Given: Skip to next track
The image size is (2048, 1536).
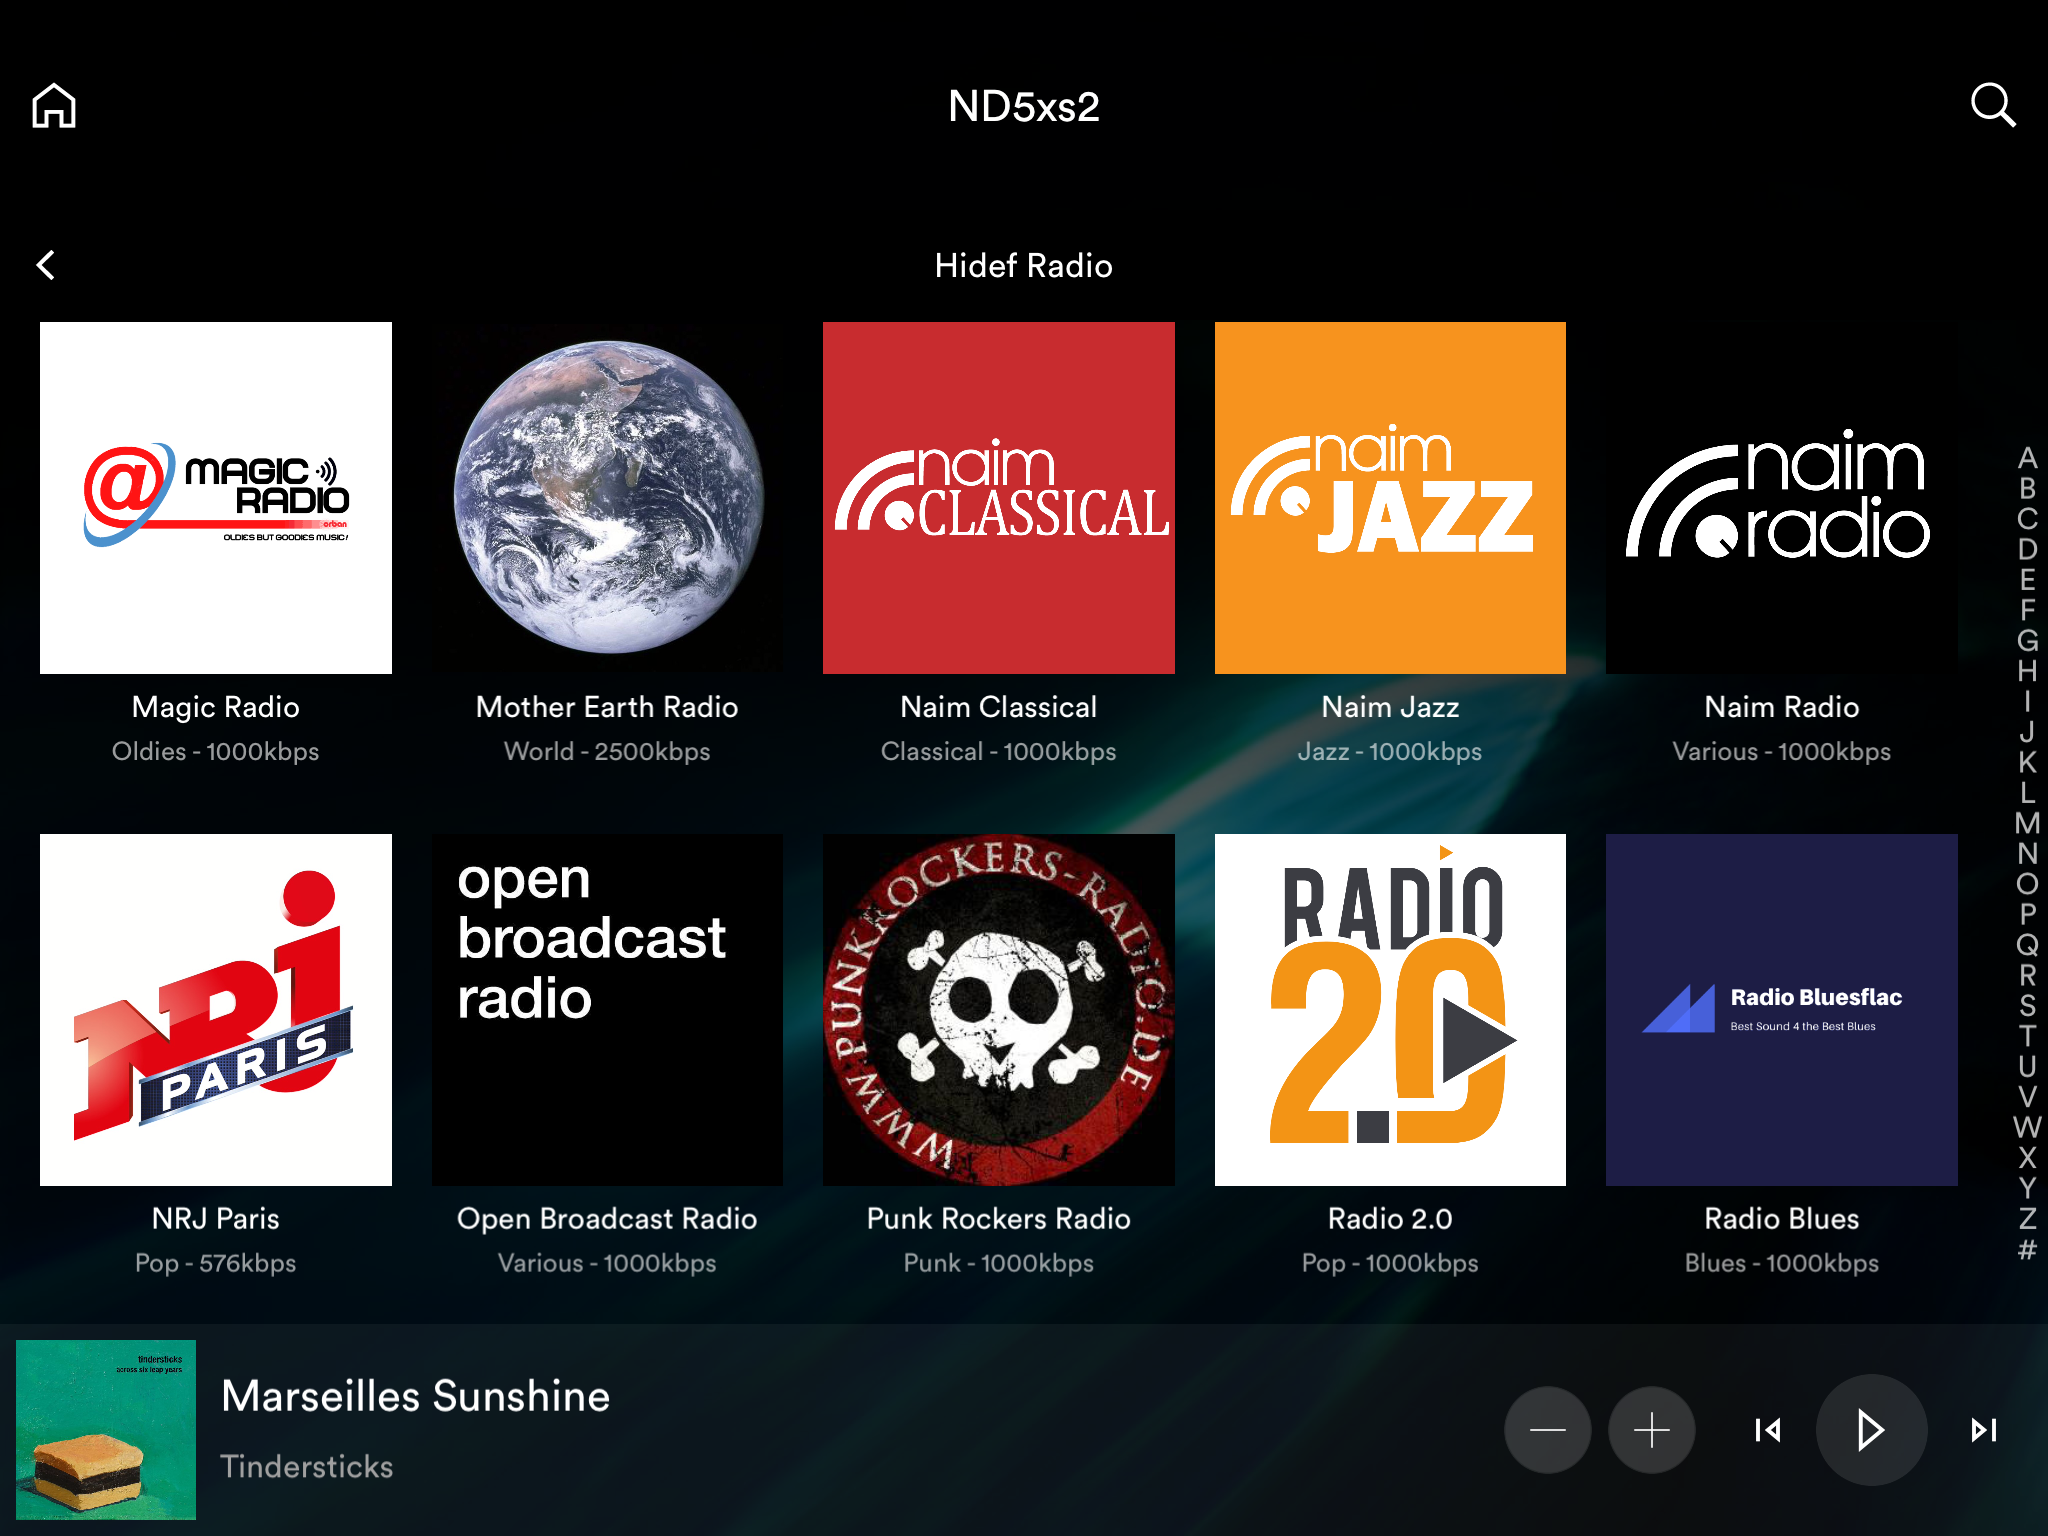Looking at the screenshot, I should tap(1983, 1430).
